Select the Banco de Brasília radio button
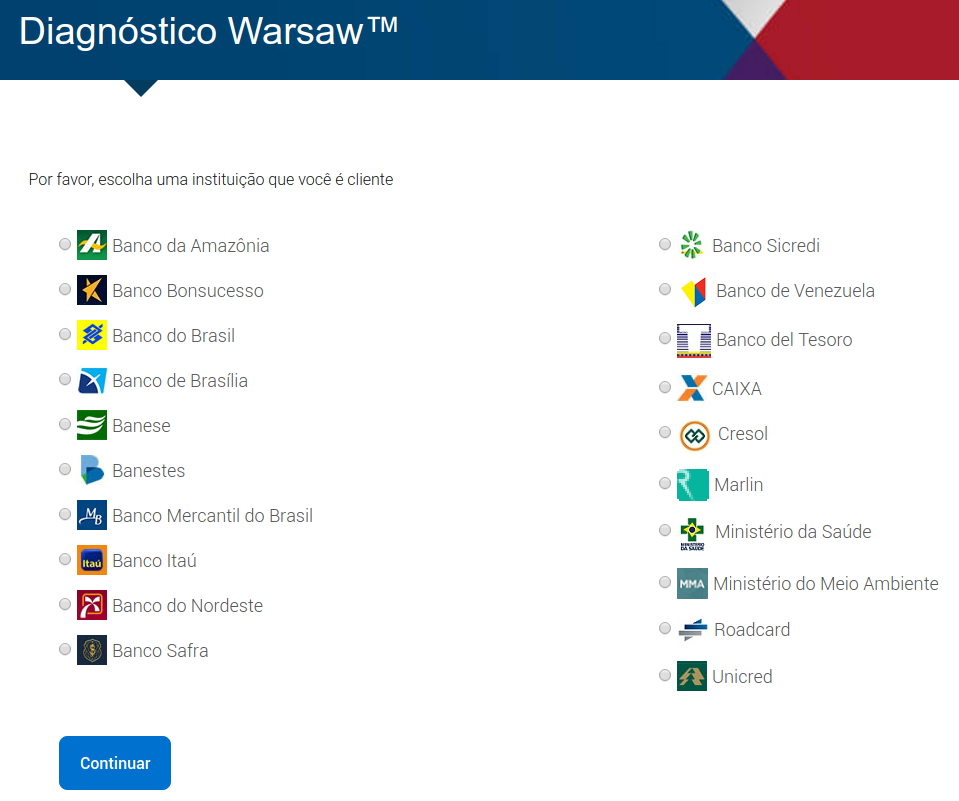Viewport: 959px width, 801px height. point(65,379)
